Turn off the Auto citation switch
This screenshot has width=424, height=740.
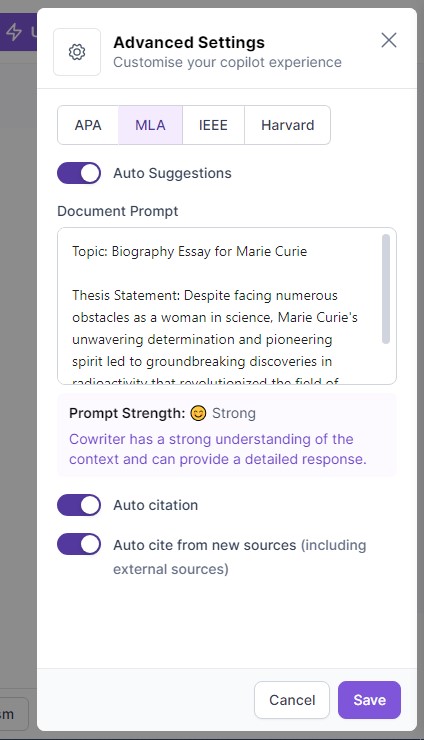click(x=79, y=505)
